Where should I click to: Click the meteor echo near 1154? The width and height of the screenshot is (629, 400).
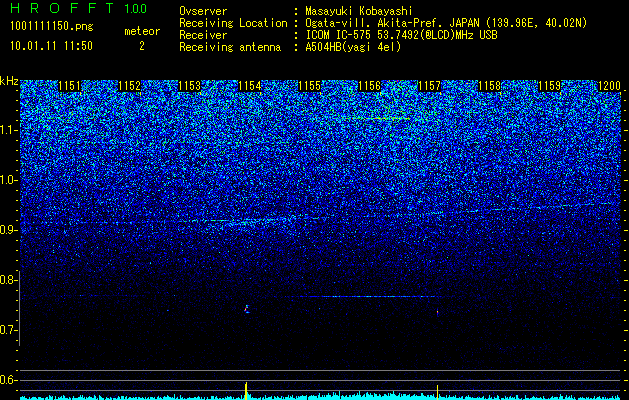pyautogui.click(x=247, y=309)
